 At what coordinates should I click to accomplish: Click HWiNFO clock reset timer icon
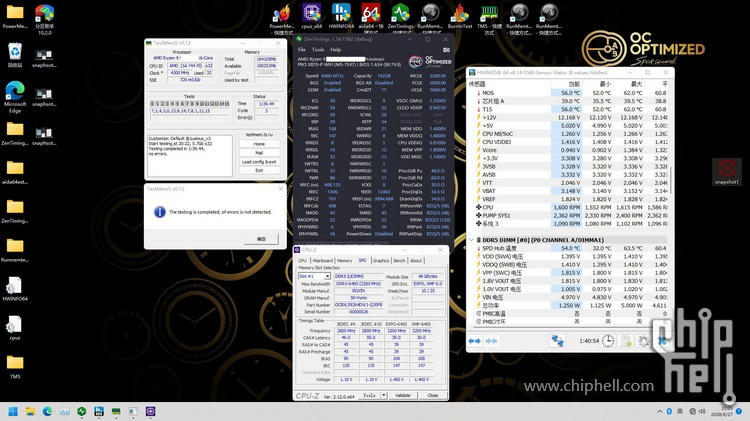pos(608,341)
